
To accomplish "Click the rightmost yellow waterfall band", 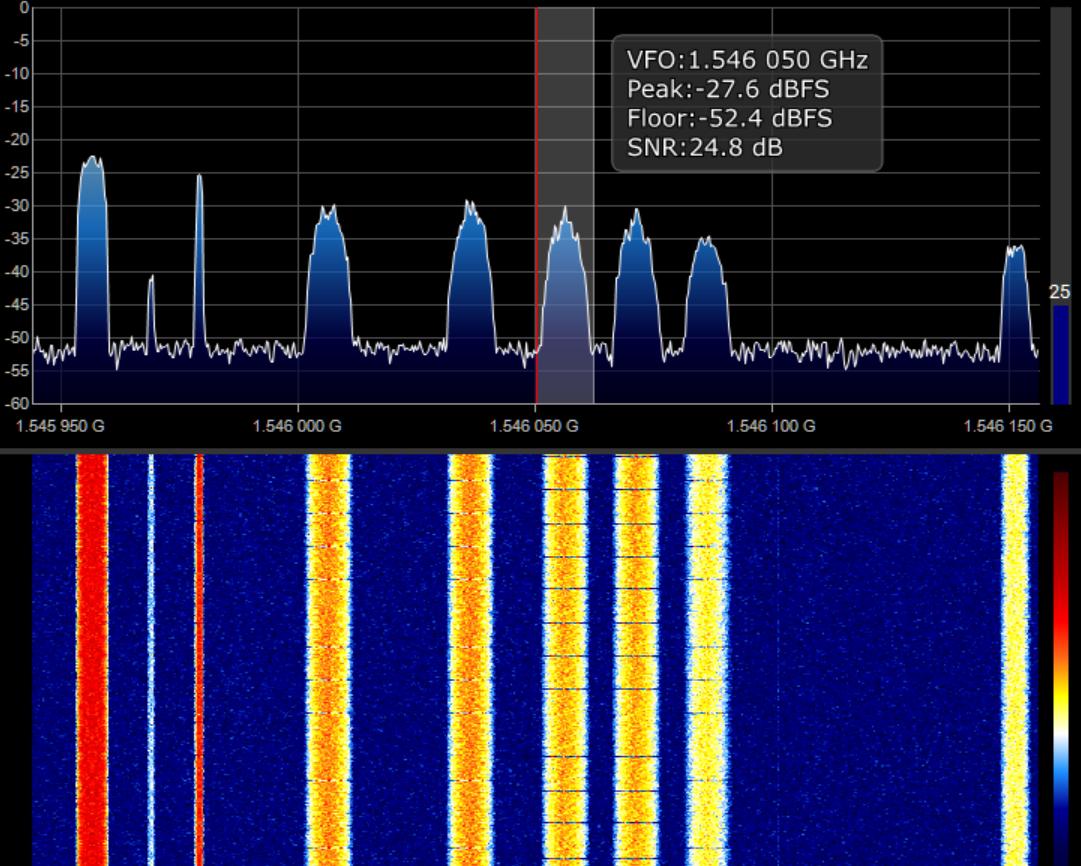I will (1015, 659).
